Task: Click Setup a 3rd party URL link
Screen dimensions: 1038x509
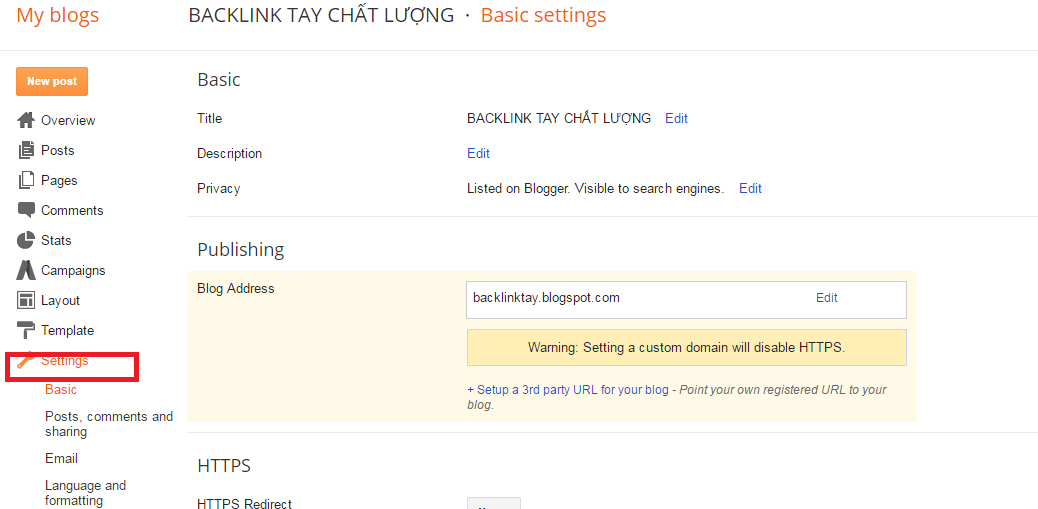Action: tap(568, 390)
